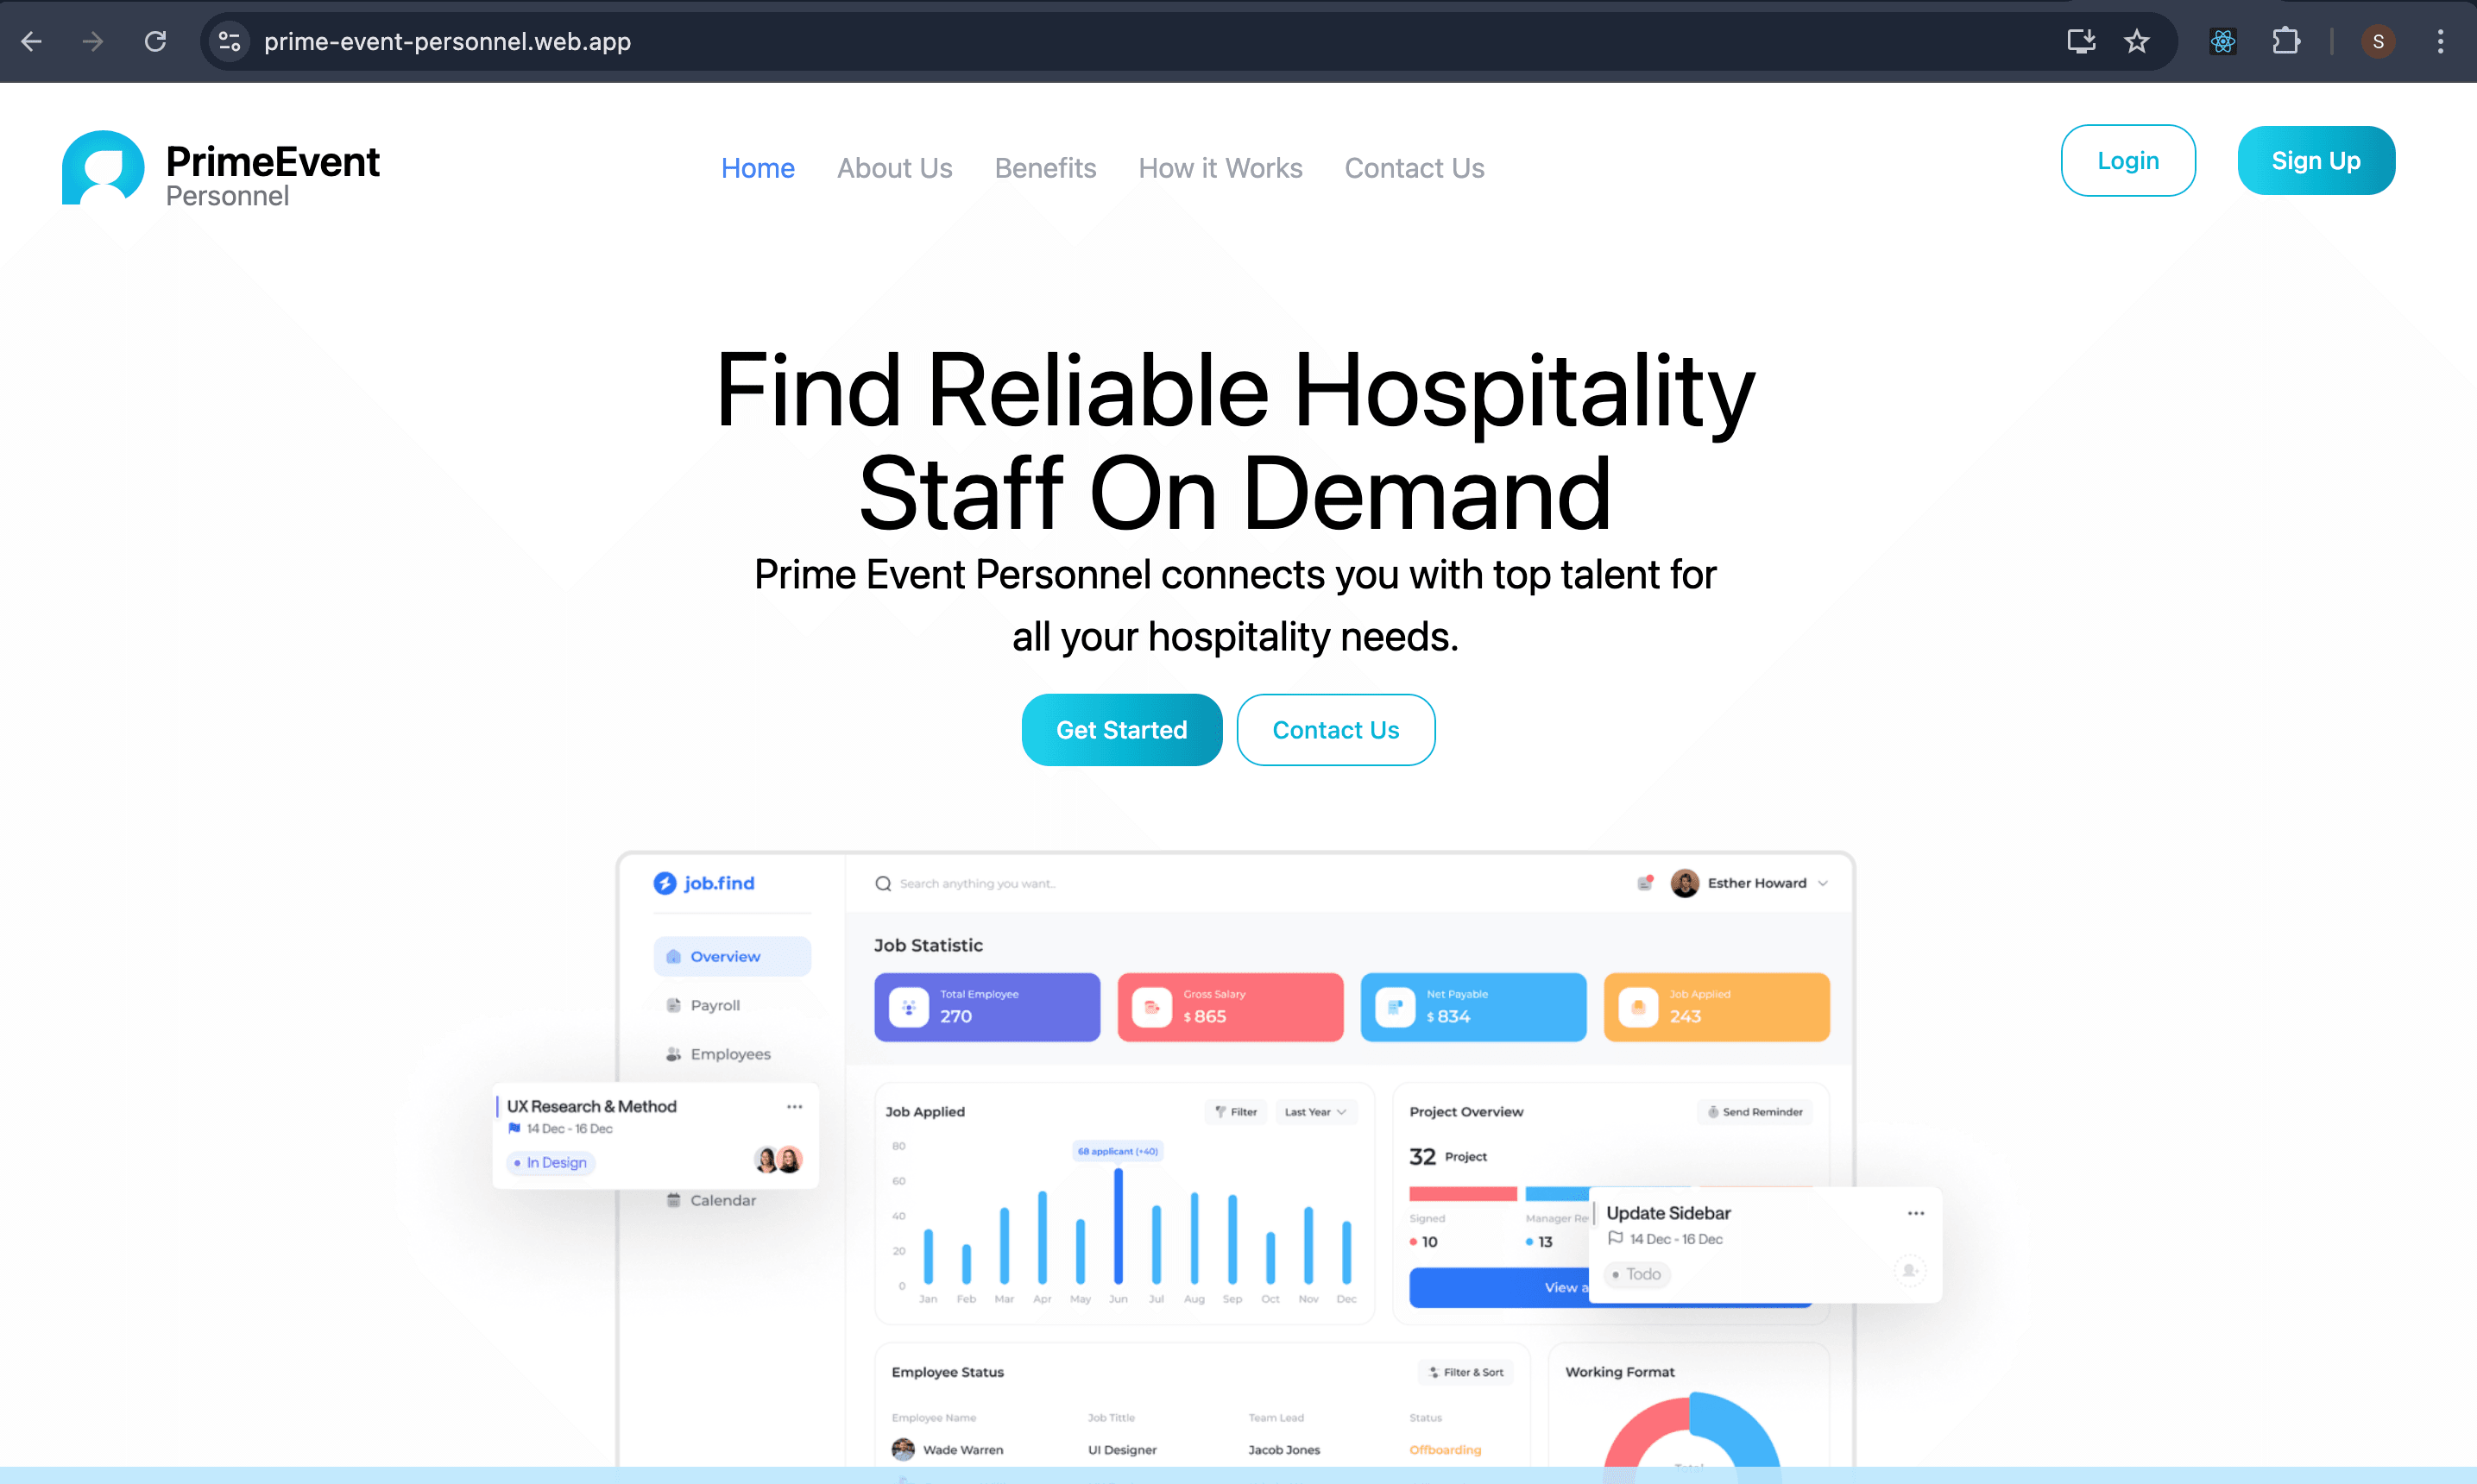
Task: Open the Extensions puzzle-piece menu
Action: coord(2286,41)
